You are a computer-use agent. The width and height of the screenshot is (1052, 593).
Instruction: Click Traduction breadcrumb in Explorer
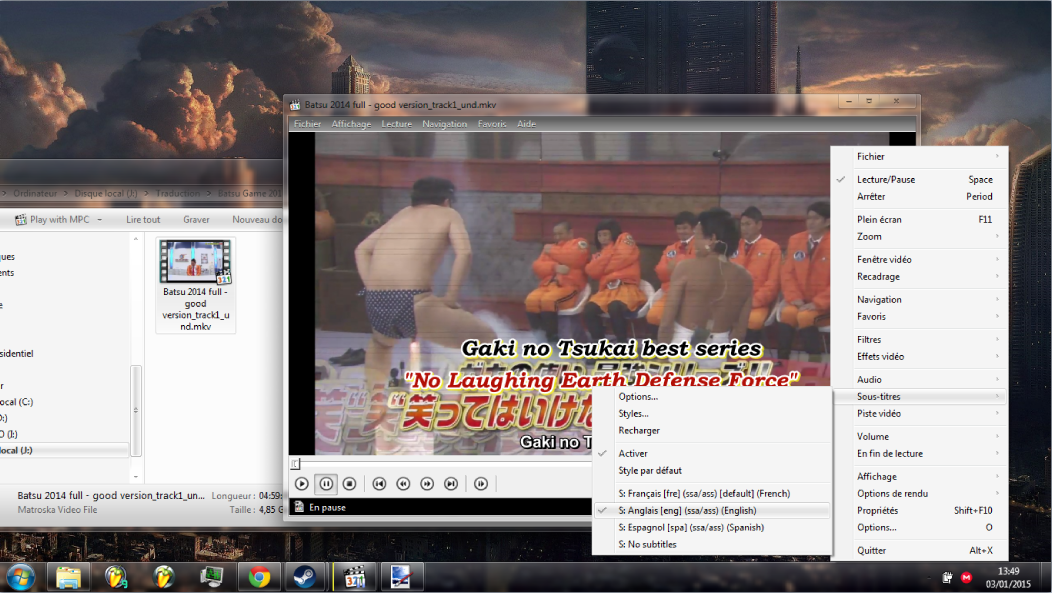[178, 193]
